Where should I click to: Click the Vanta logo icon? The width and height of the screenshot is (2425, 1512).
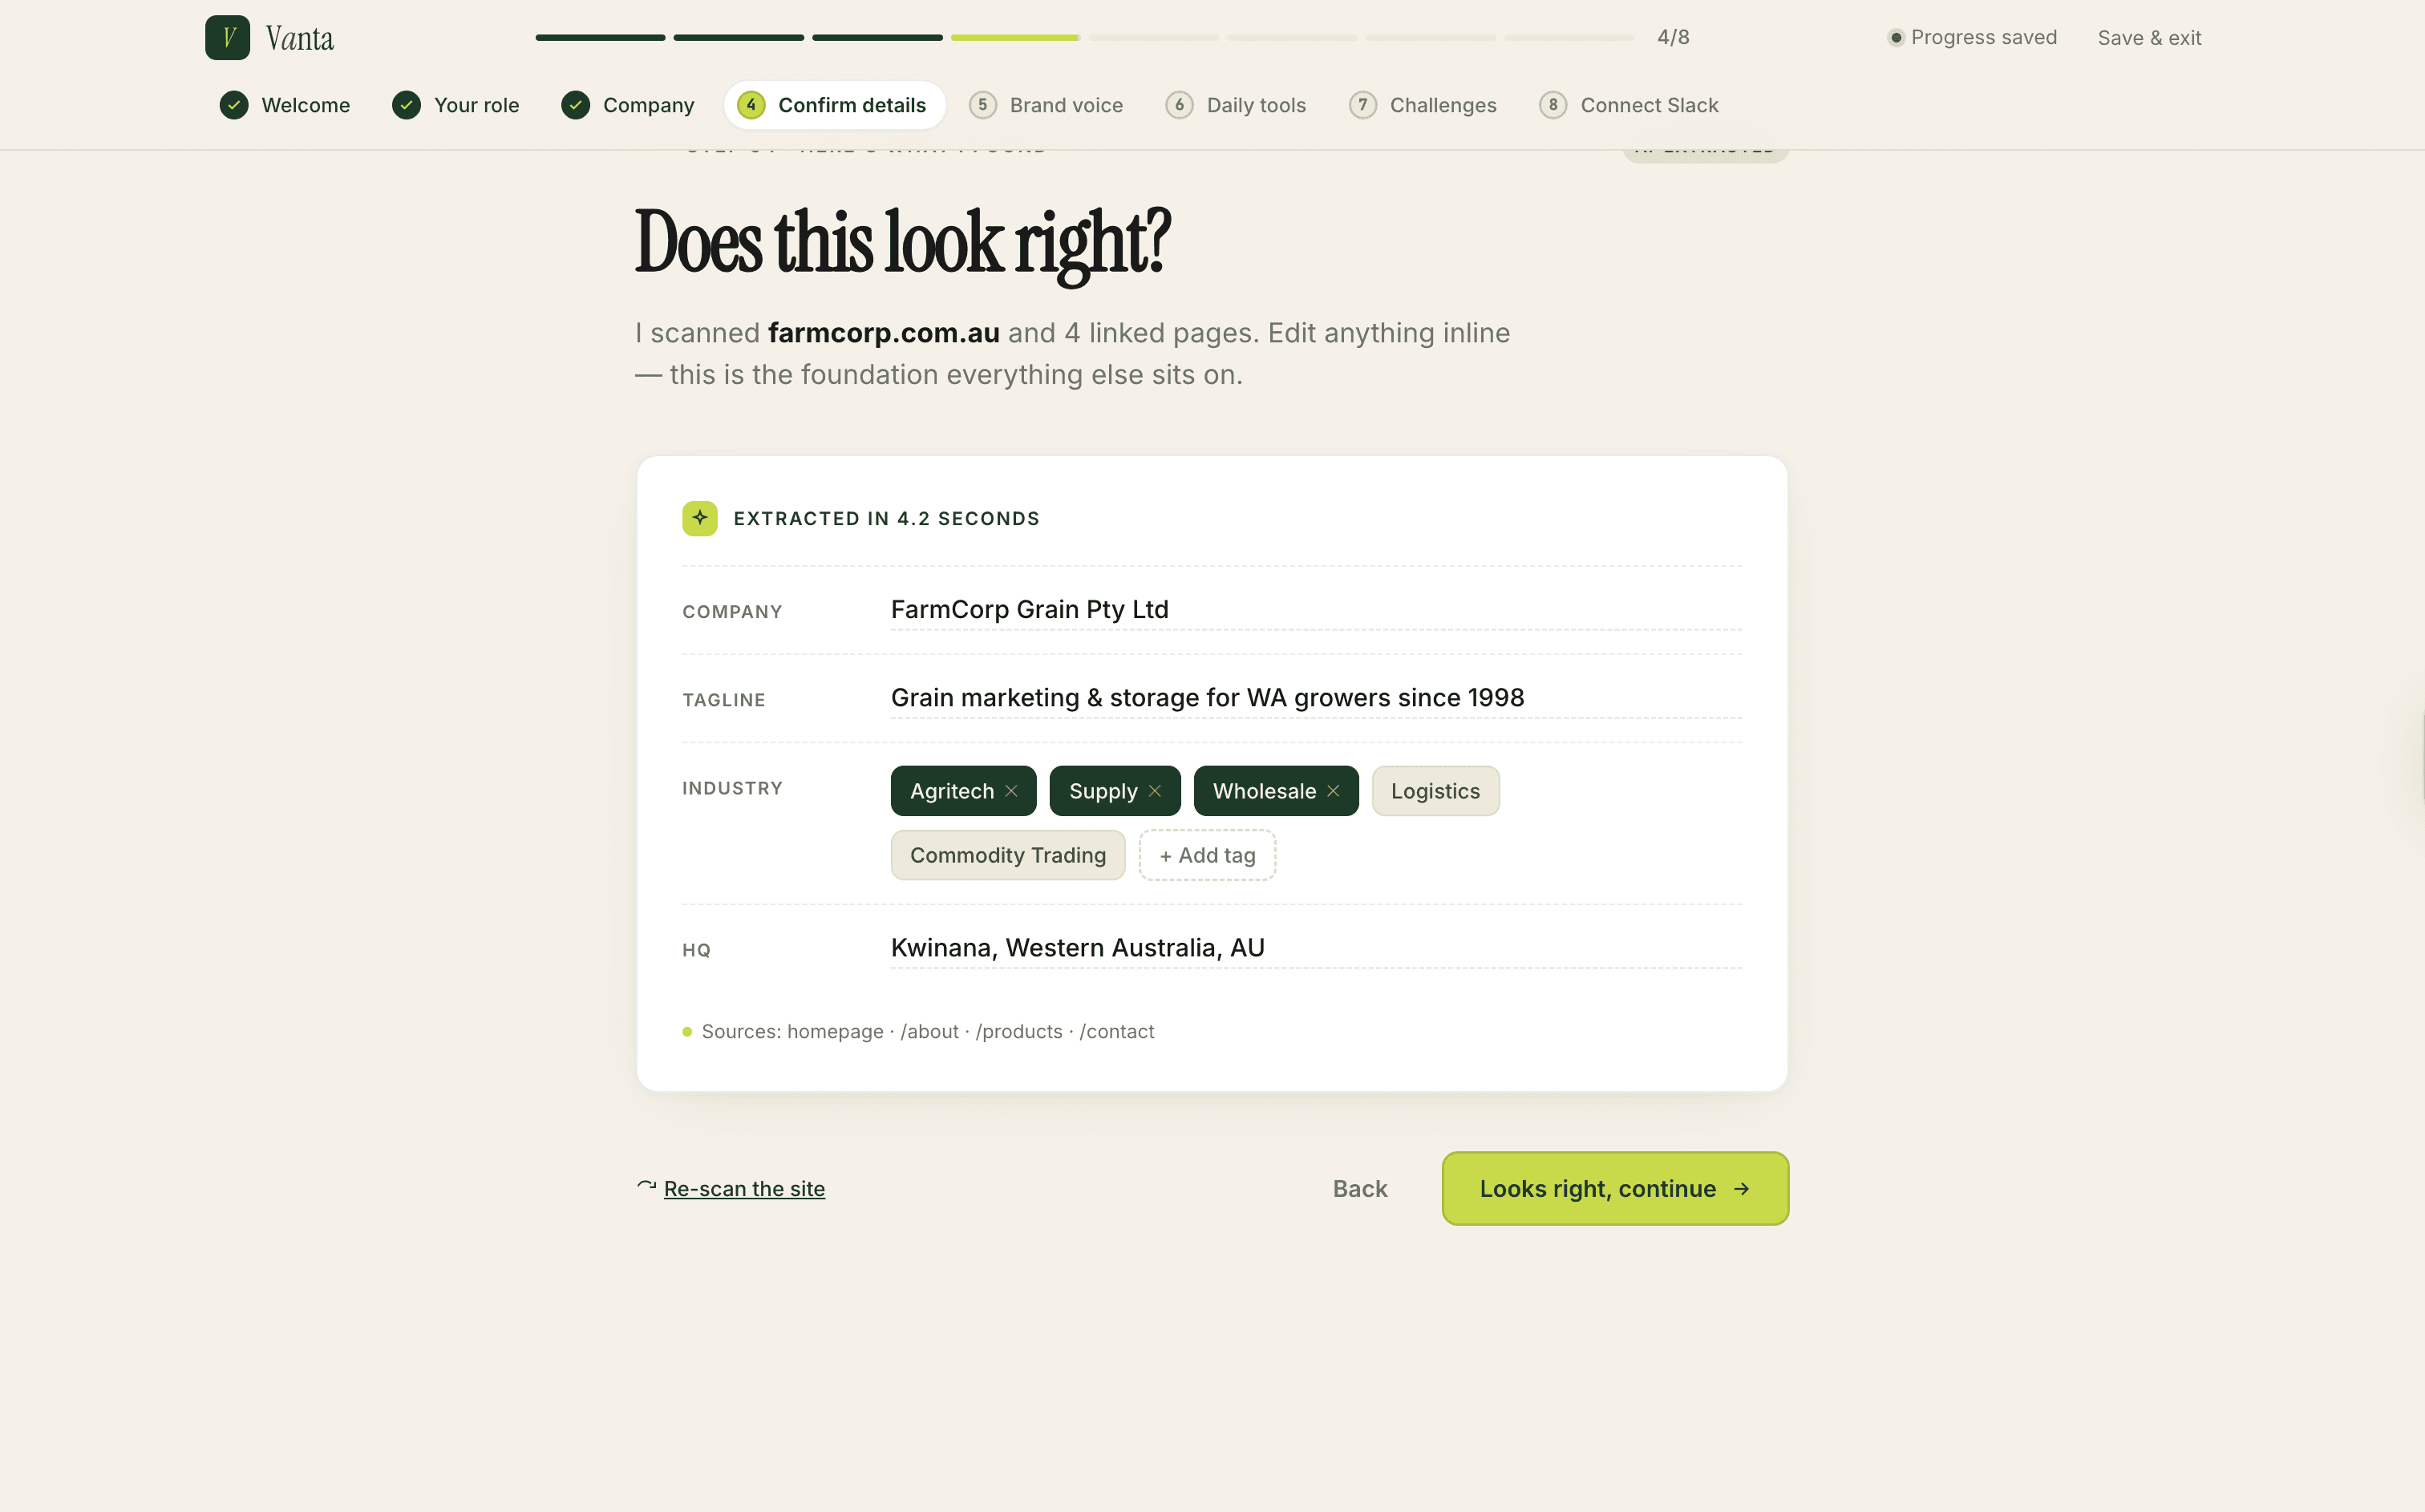[227, 37]
